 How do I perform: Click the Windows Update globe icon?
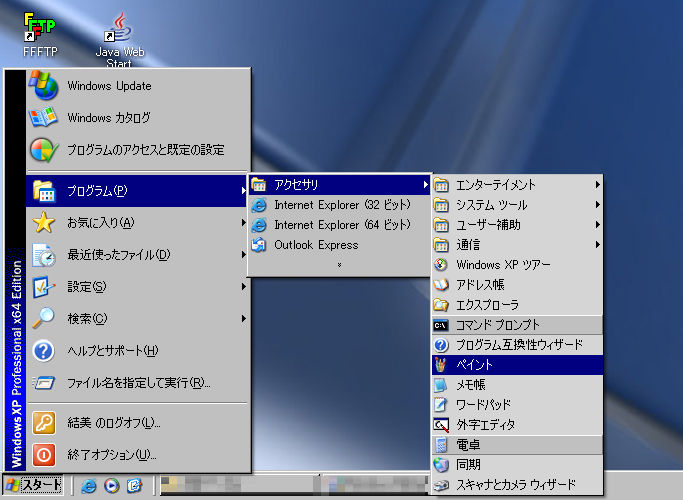point(44,85)
